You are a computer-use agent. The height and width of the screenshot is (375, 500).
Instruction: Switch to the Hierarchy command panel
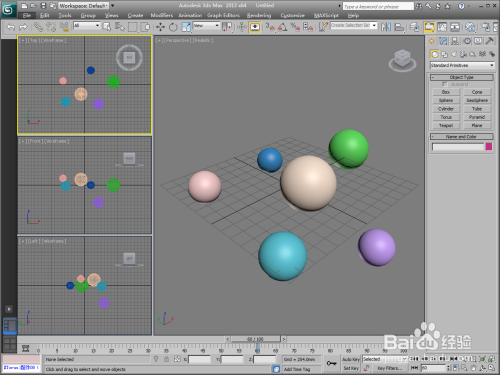455,41
